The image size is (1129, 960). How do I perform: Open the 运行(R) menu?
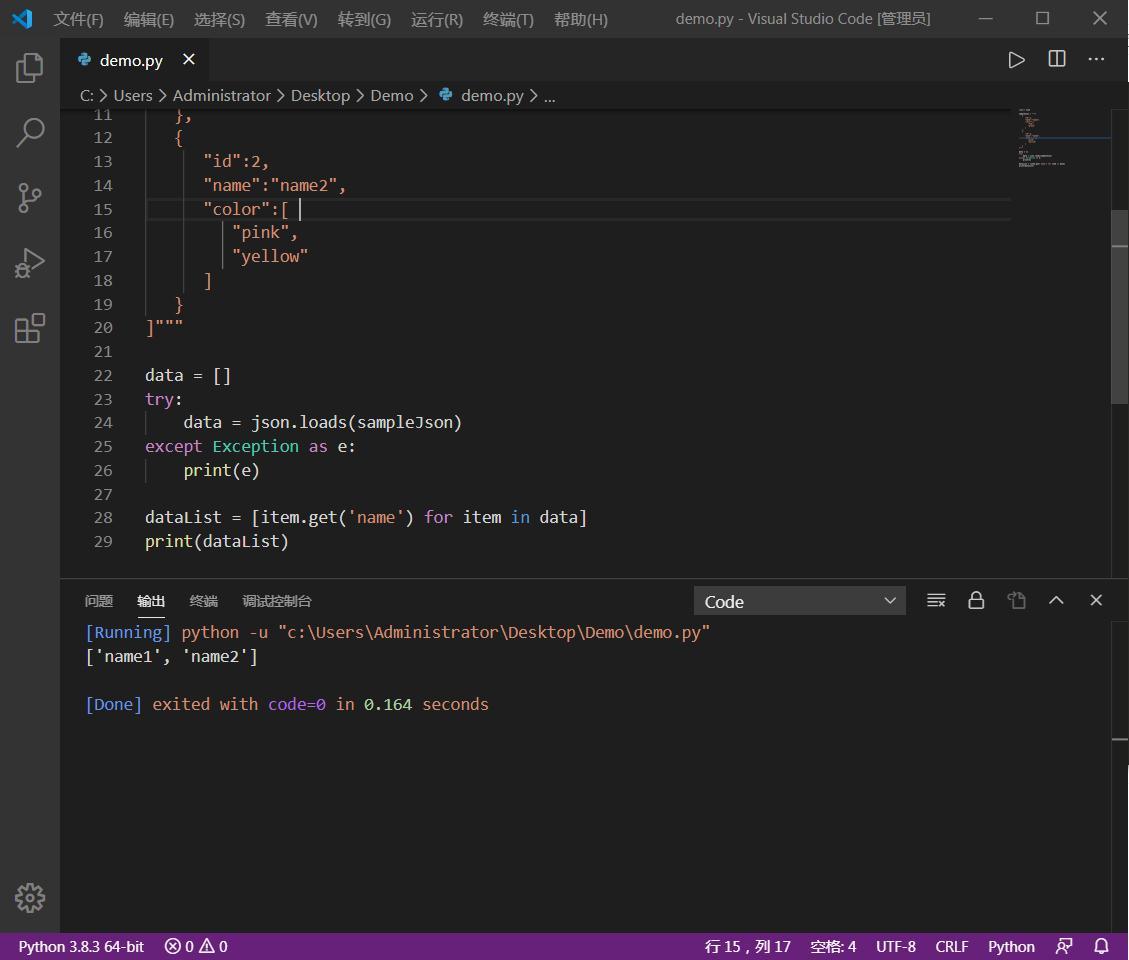436,18
